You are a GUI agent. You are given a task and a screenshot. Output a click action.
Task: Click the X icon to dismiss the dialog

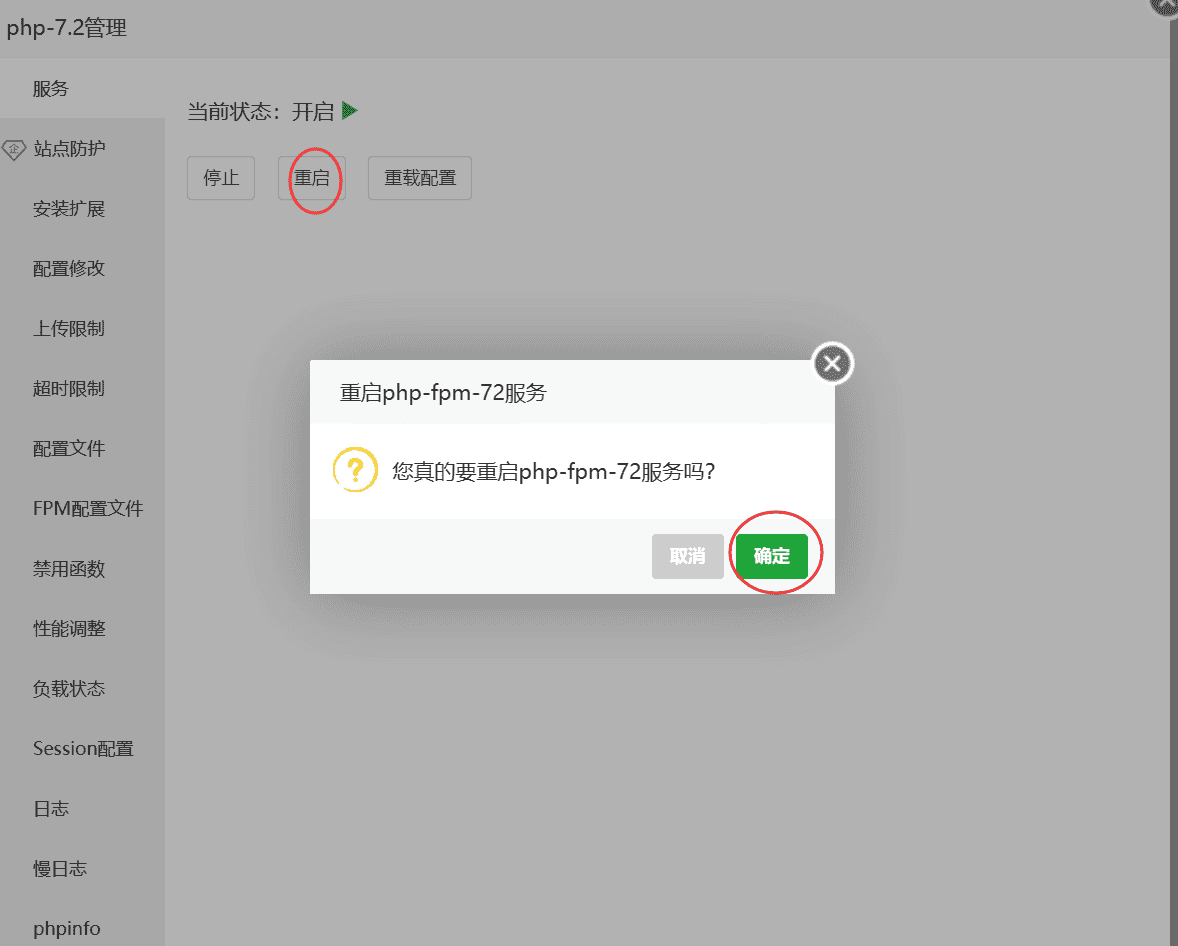(832, 363)
